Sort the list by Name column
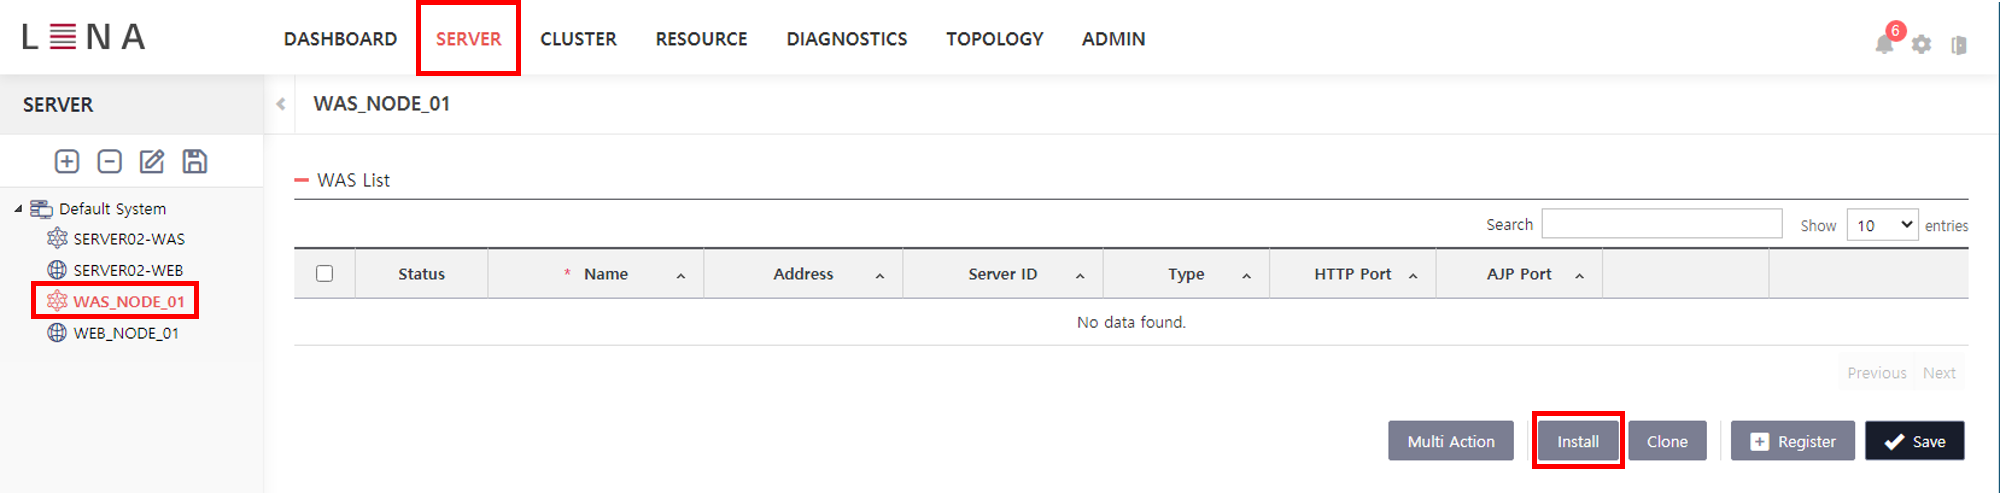 (x=606, y=274)
